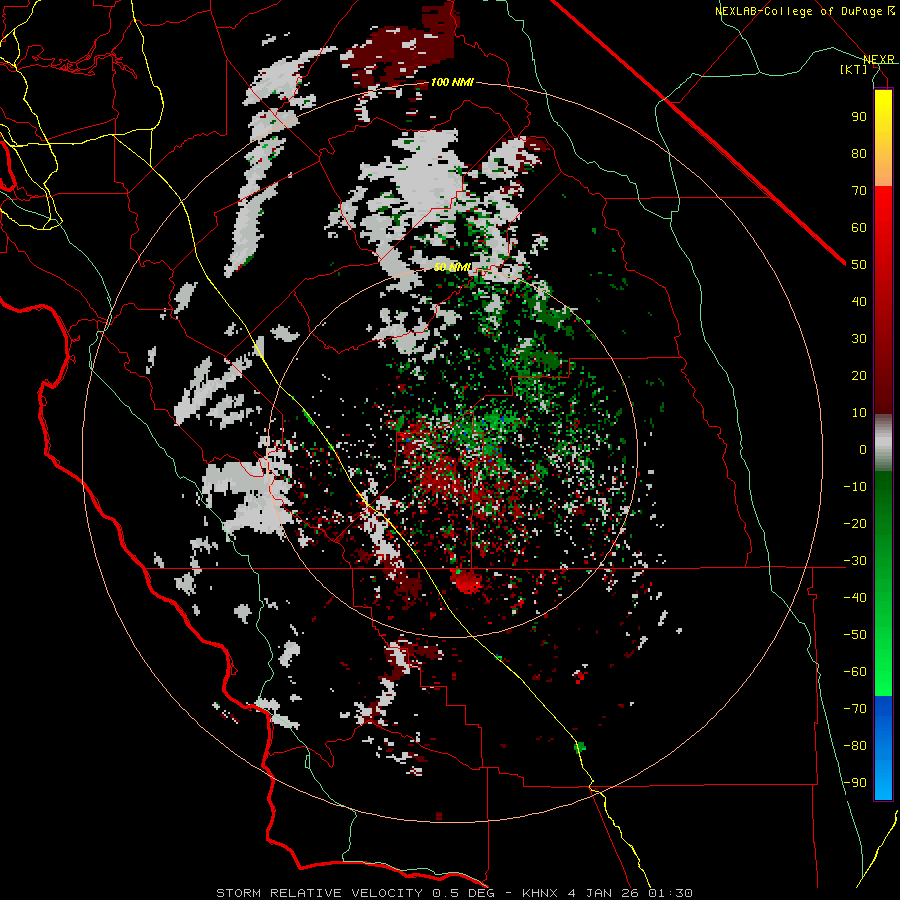900x900 pixels.
Task: Click the -20 scale label
Action: [855, 523]
